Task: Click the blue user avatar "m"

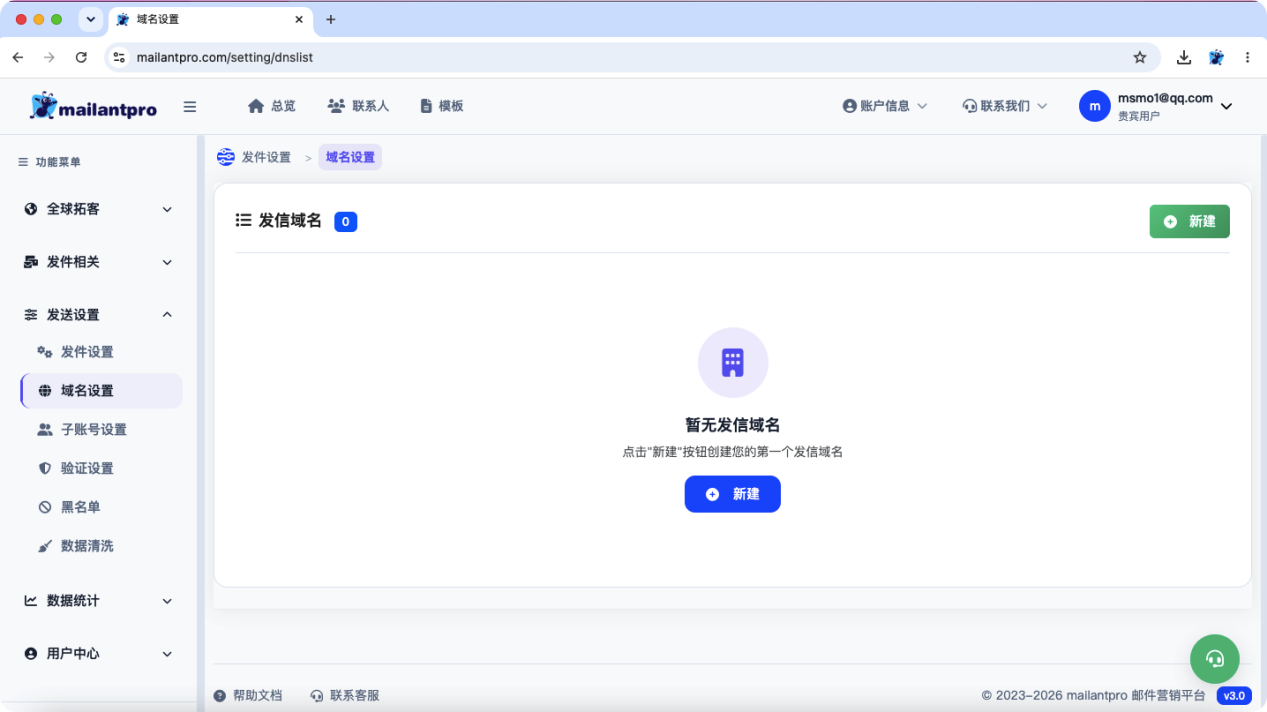Action: pyautogui.click(x=1095, y=106)
